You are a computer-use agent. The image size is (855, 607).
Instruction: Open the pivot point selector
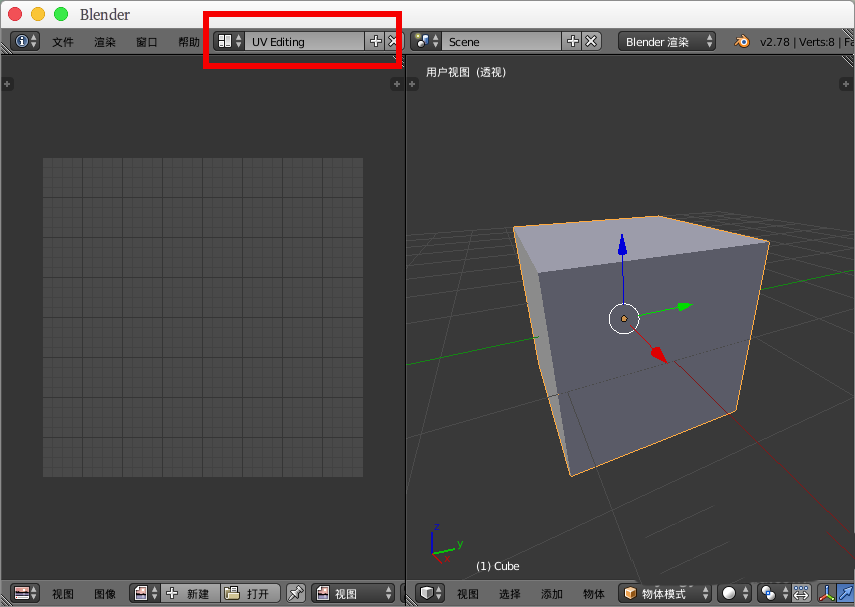point(774,593)
